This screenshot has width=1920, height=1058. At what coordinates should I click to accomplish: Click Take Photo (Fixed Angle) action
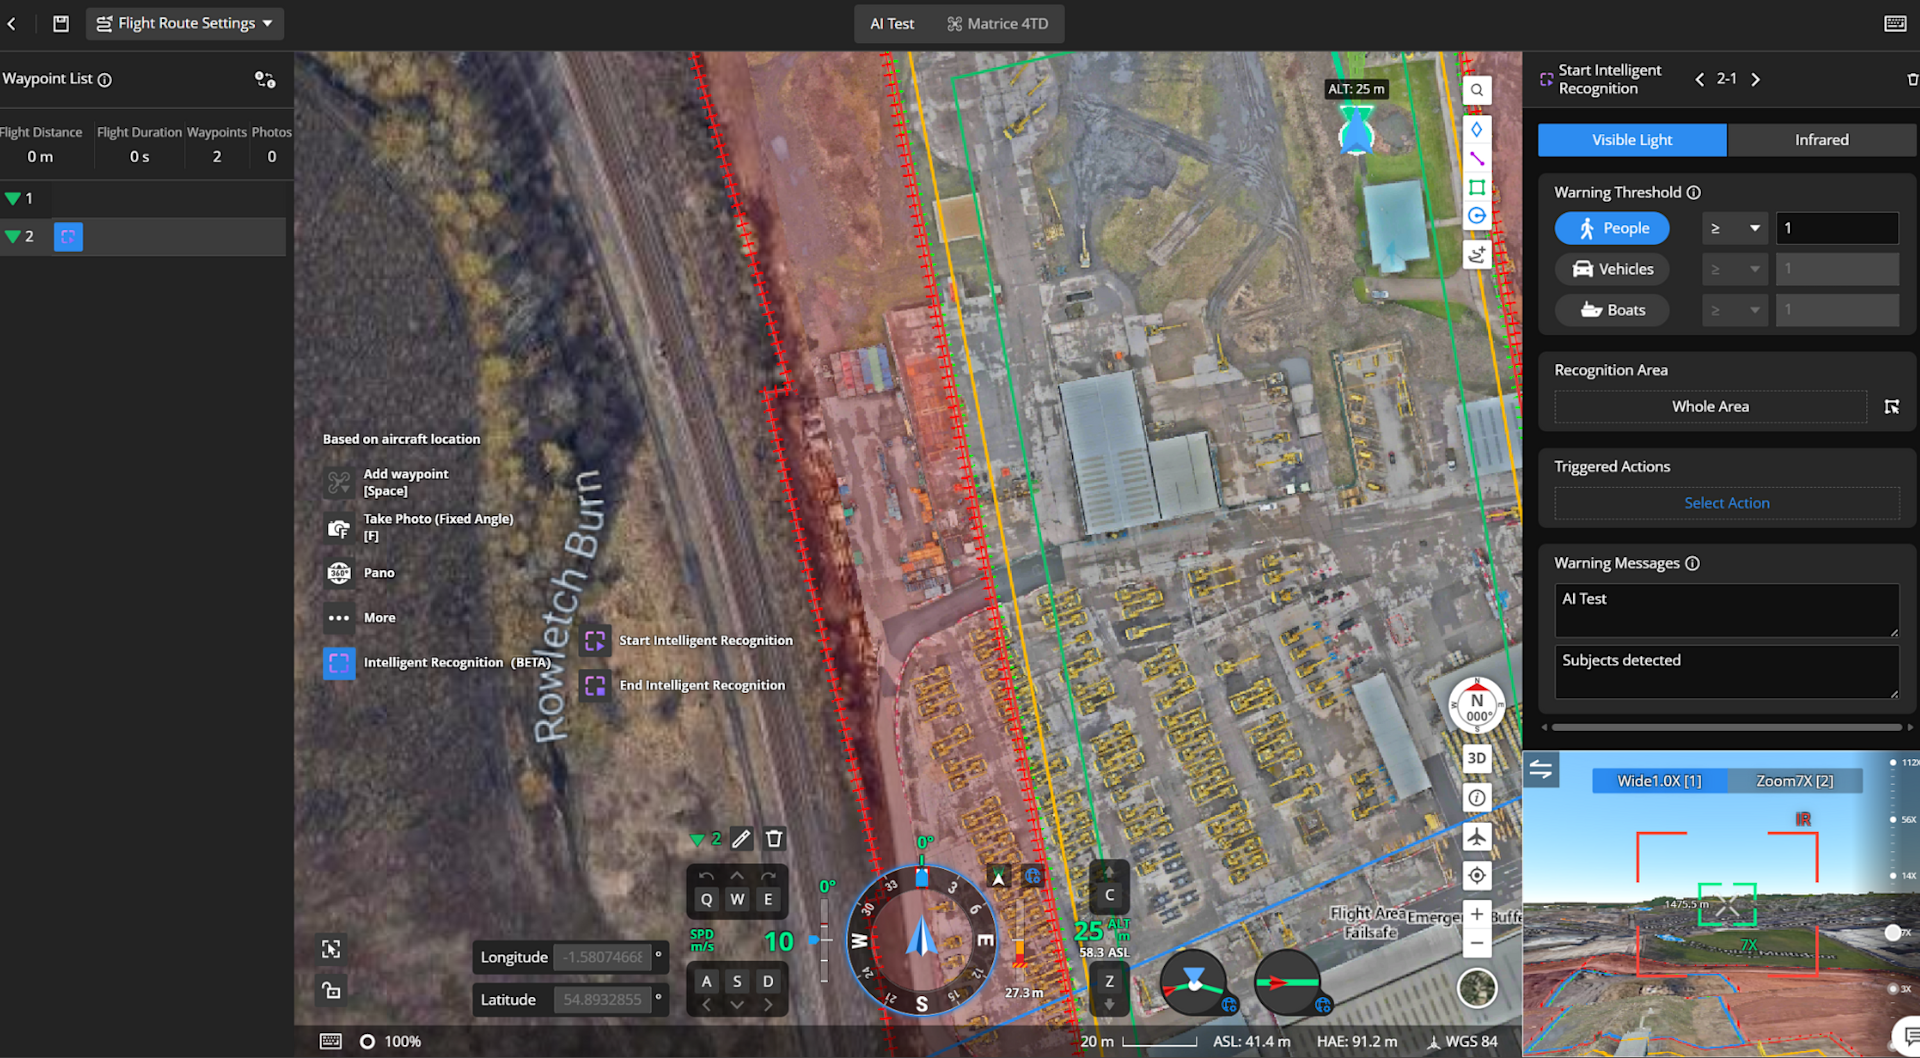pos(420,528)
